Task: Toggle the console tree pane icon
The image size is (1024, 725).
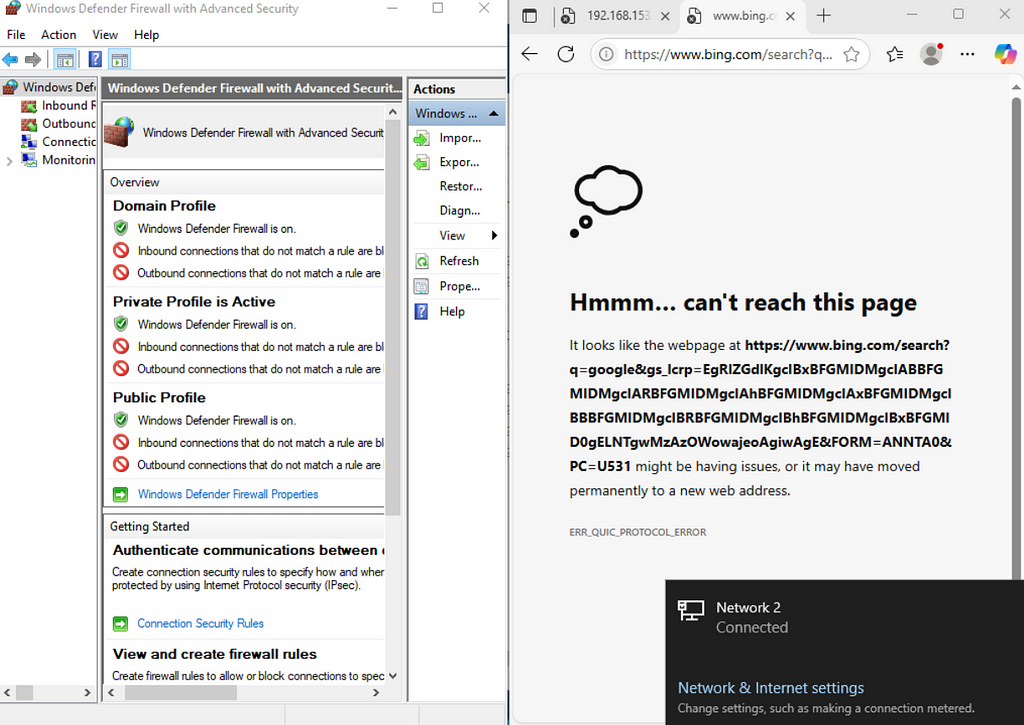Action: (x=65, y=60)
